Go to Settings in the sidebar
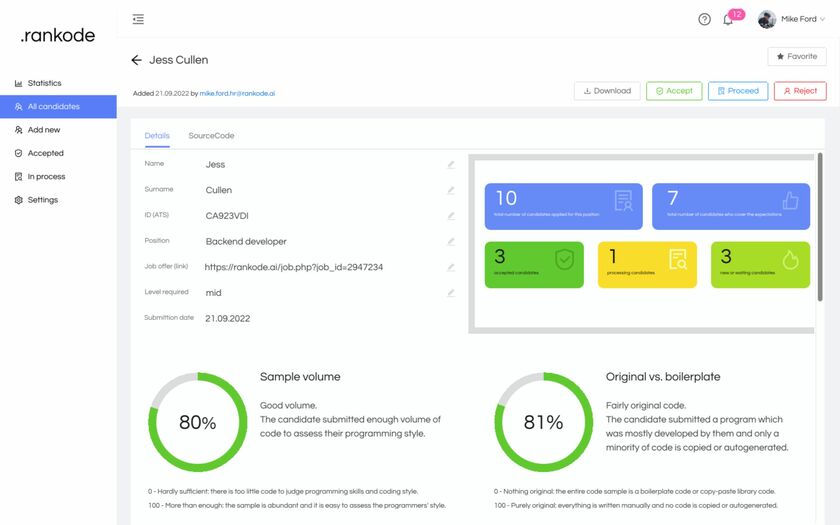840x525 pixels. coord(42,200)
